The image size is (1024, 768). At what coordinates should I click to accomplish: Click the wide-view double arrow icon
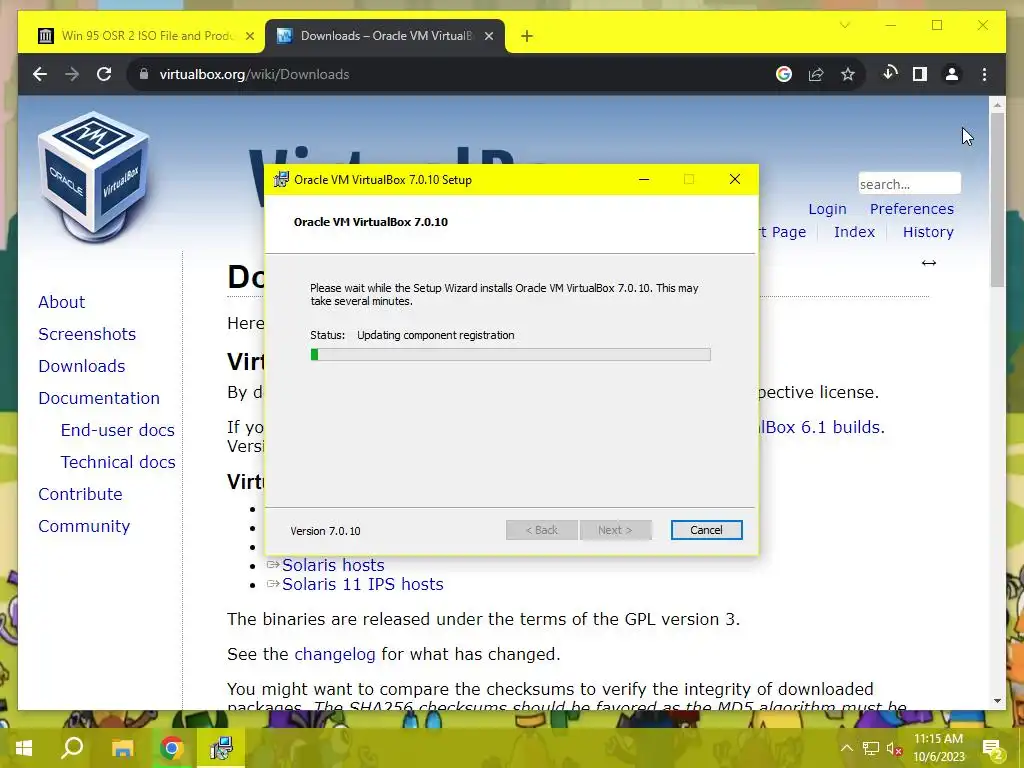click(x=929, y=263)
